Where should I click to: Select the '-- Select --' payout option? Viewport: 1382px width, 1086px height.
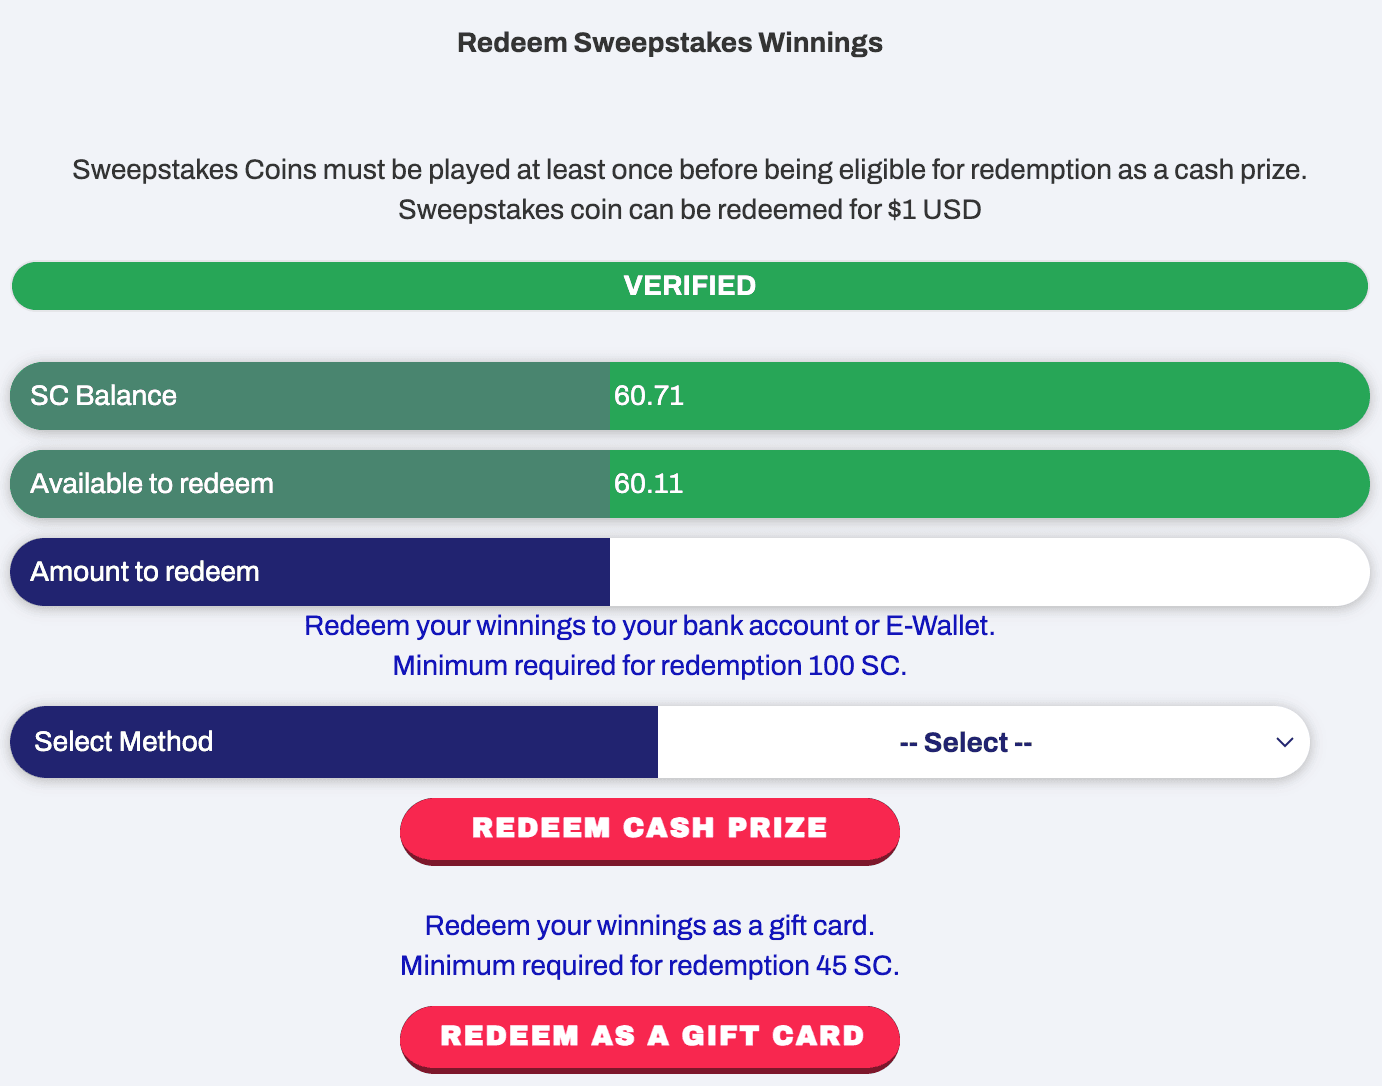coord(963,741)
